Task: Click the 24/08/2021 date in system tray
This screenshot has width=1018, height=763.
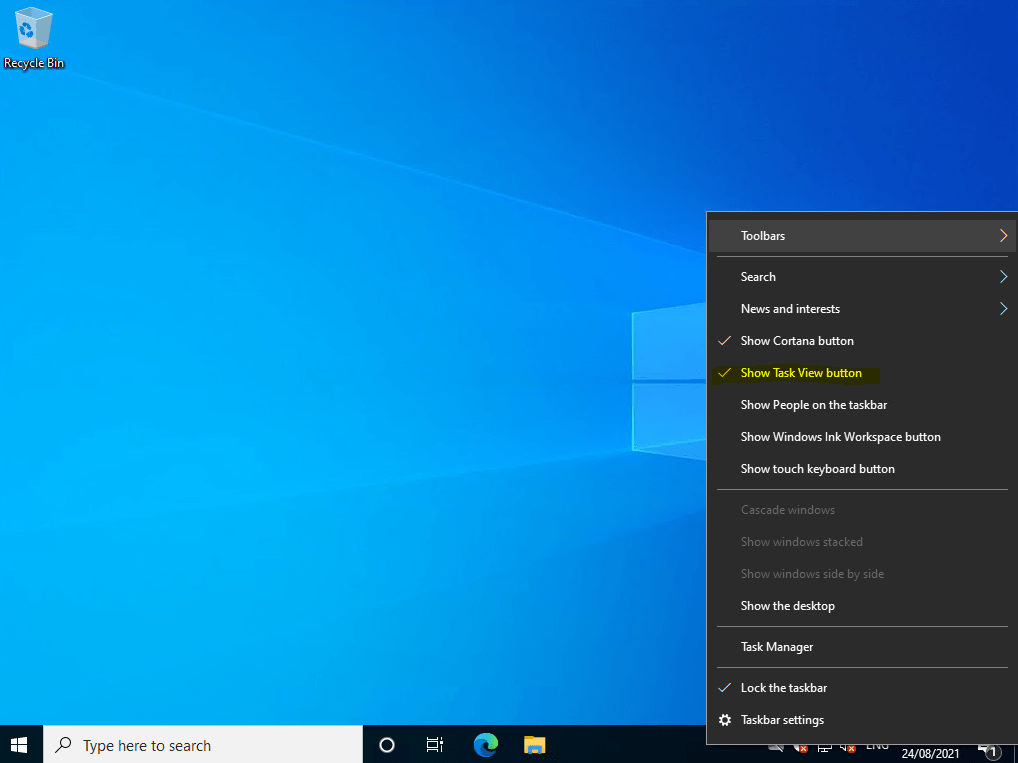Action: tap(930, 753)
